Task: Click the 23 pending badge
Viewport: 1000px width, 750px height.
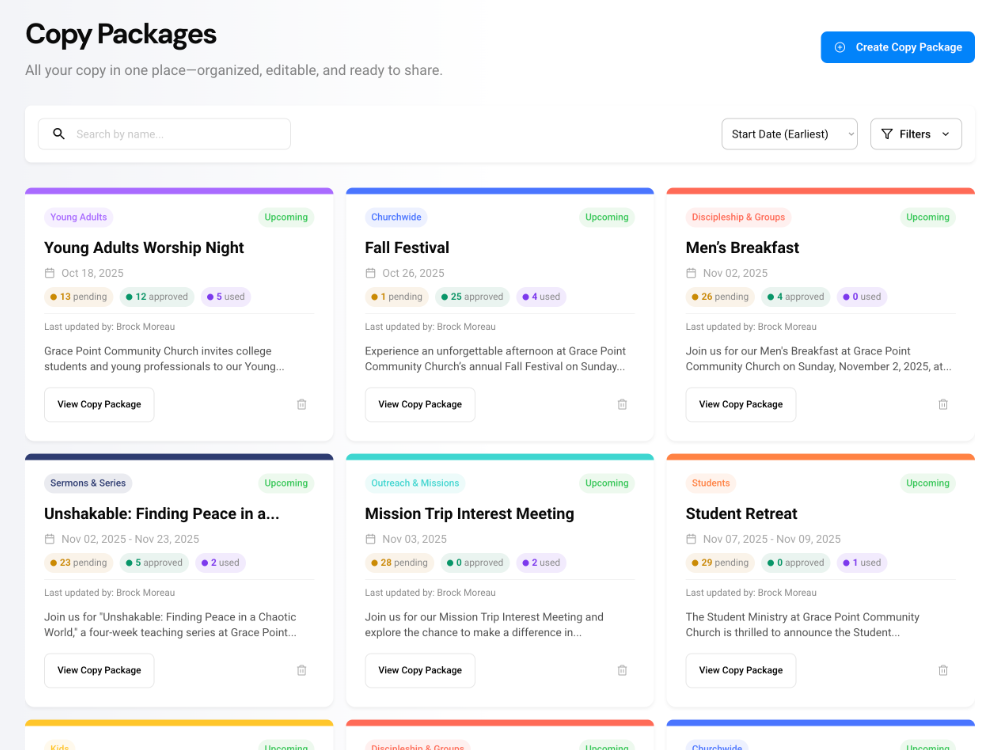Action: pos(78,562)
